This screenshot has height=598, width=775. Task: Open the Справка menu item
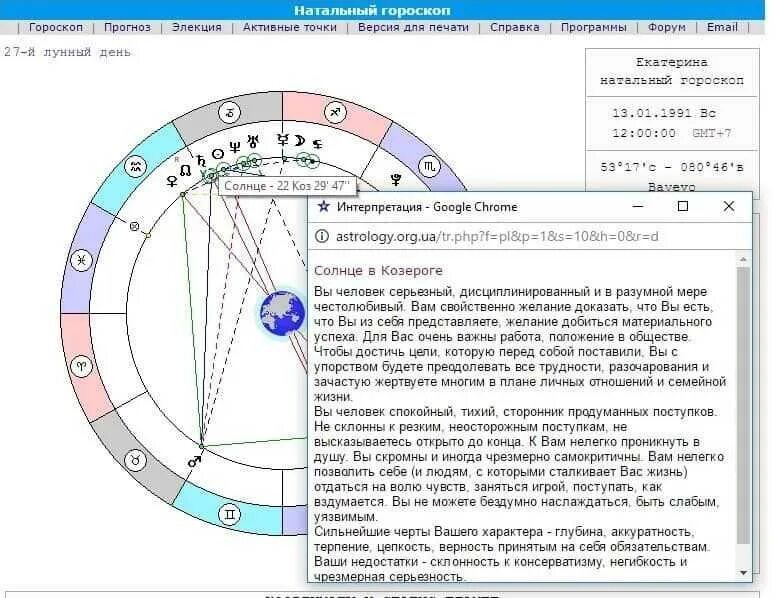[x=515, y=27]
